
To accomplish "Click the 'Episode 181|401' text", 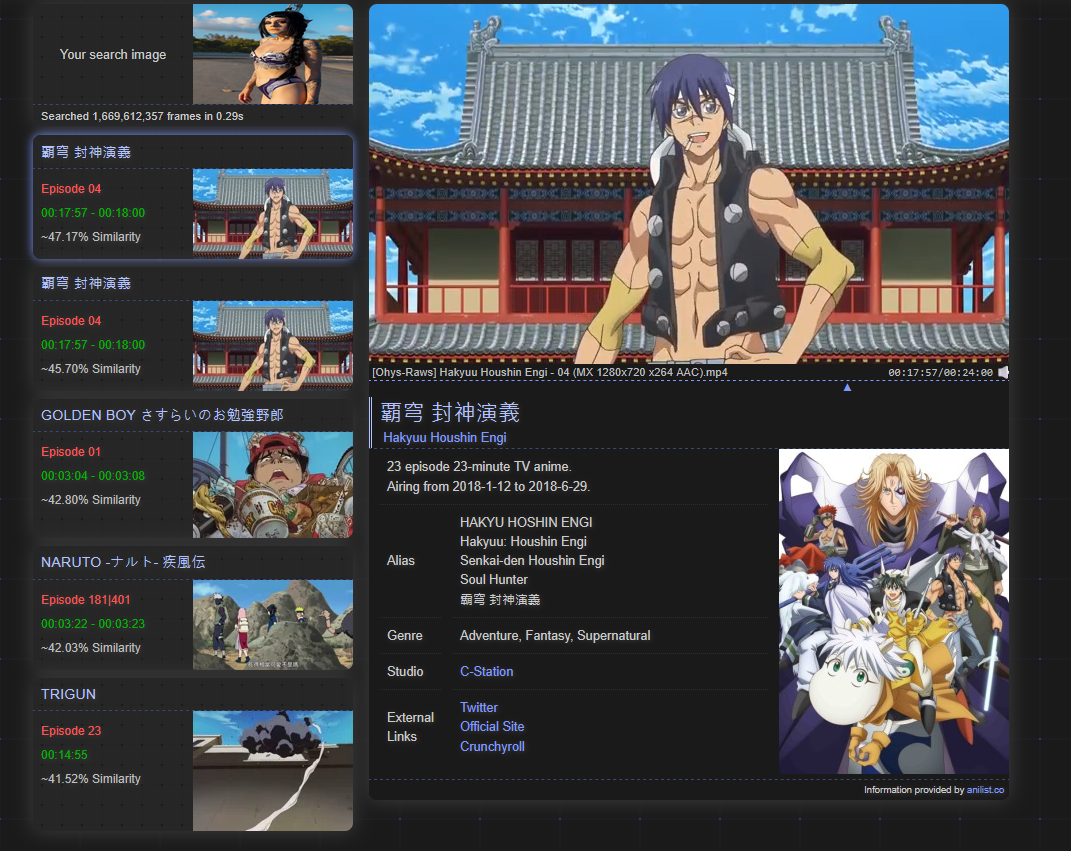I will coord(85,600).
